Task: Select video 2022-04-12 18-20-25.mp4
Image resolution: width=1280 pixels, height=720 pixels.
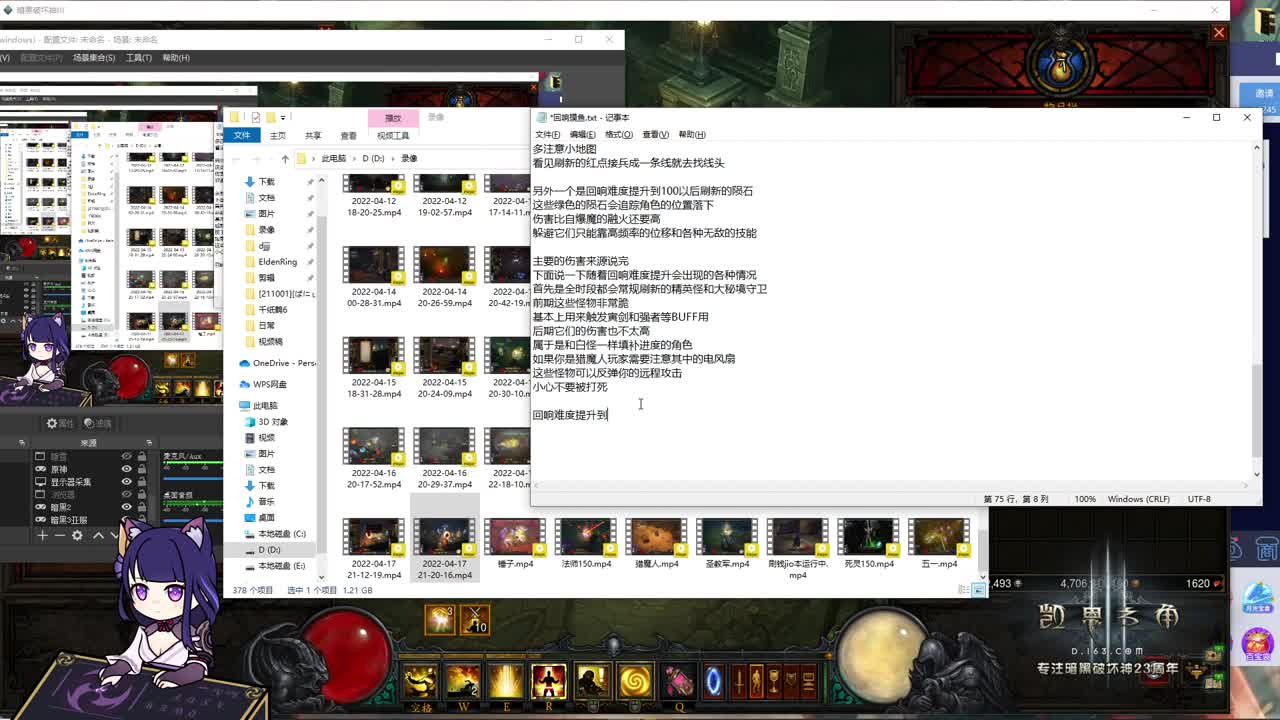Action: pyautogui.click(x=374, y=195)
